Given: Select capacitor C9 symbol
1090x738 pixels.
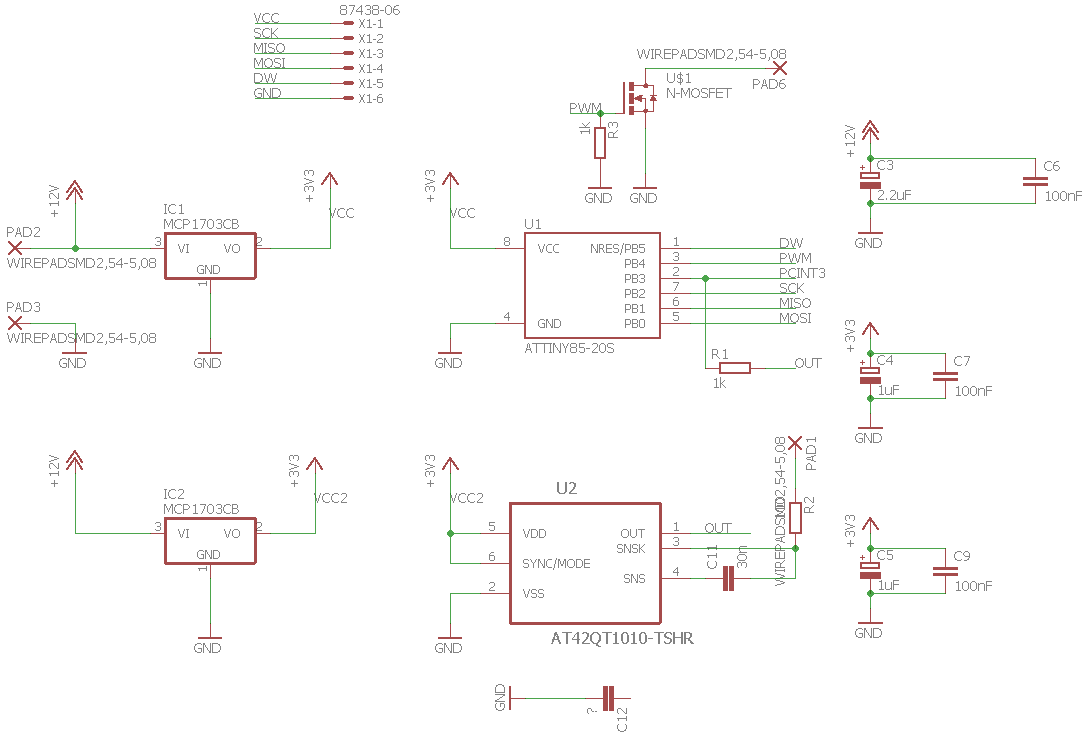Looking at the screenshot, I should pos(945,571).
